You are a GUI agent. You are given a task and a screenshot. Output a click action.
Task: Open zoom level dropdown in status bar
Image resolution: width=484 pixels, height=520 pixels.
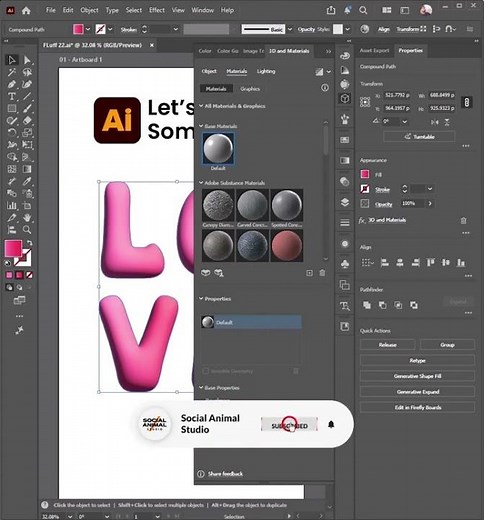click(70, 517)
